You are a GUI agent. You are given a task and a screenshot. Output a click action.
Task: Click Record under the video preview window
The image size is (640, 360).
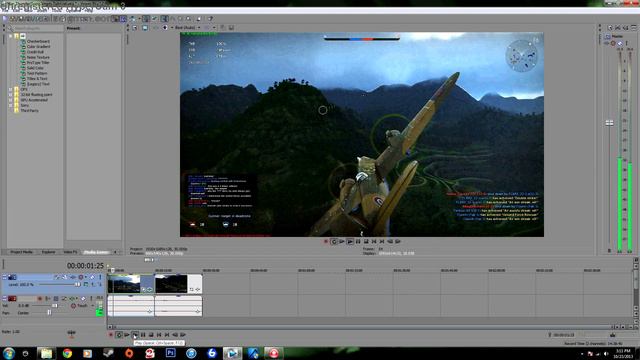[326, 242]
